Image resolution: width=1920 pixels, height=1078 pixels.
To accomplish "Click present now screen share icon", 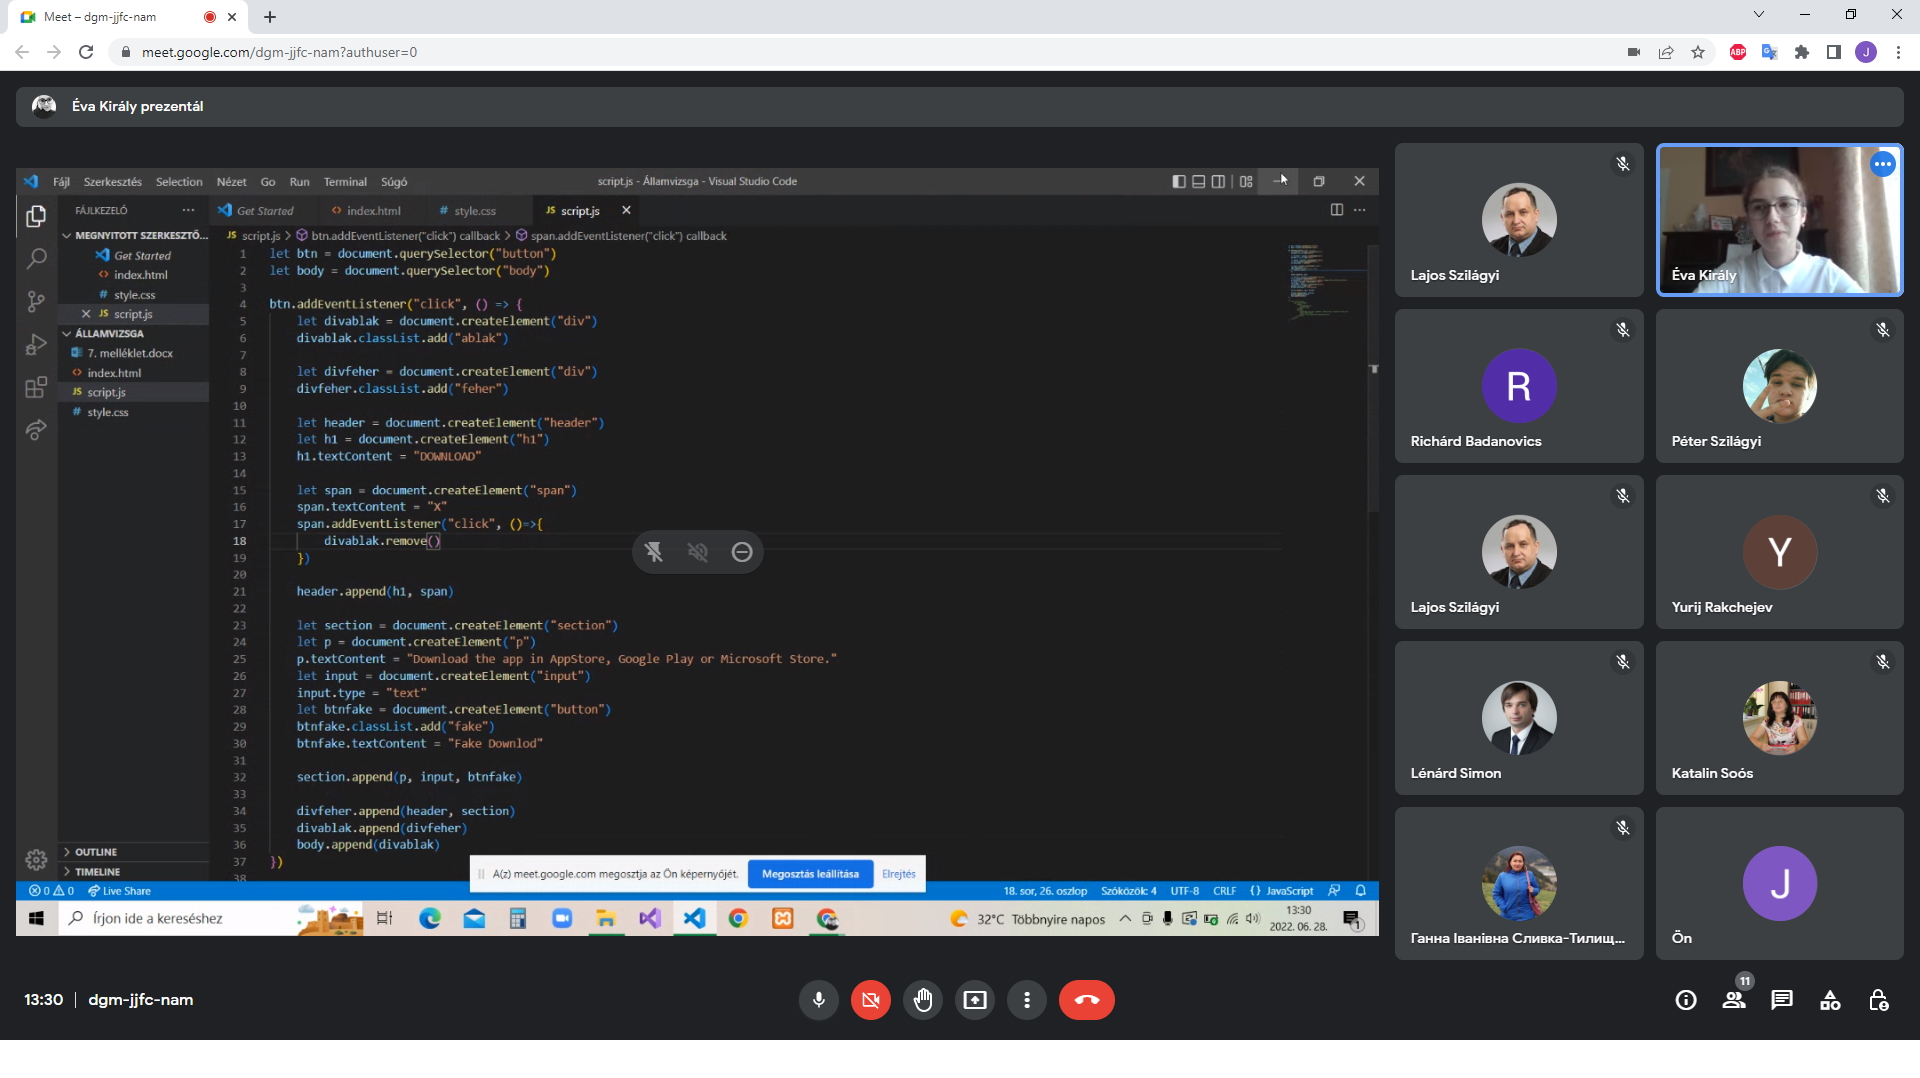I will click(x=974, y=1000).
